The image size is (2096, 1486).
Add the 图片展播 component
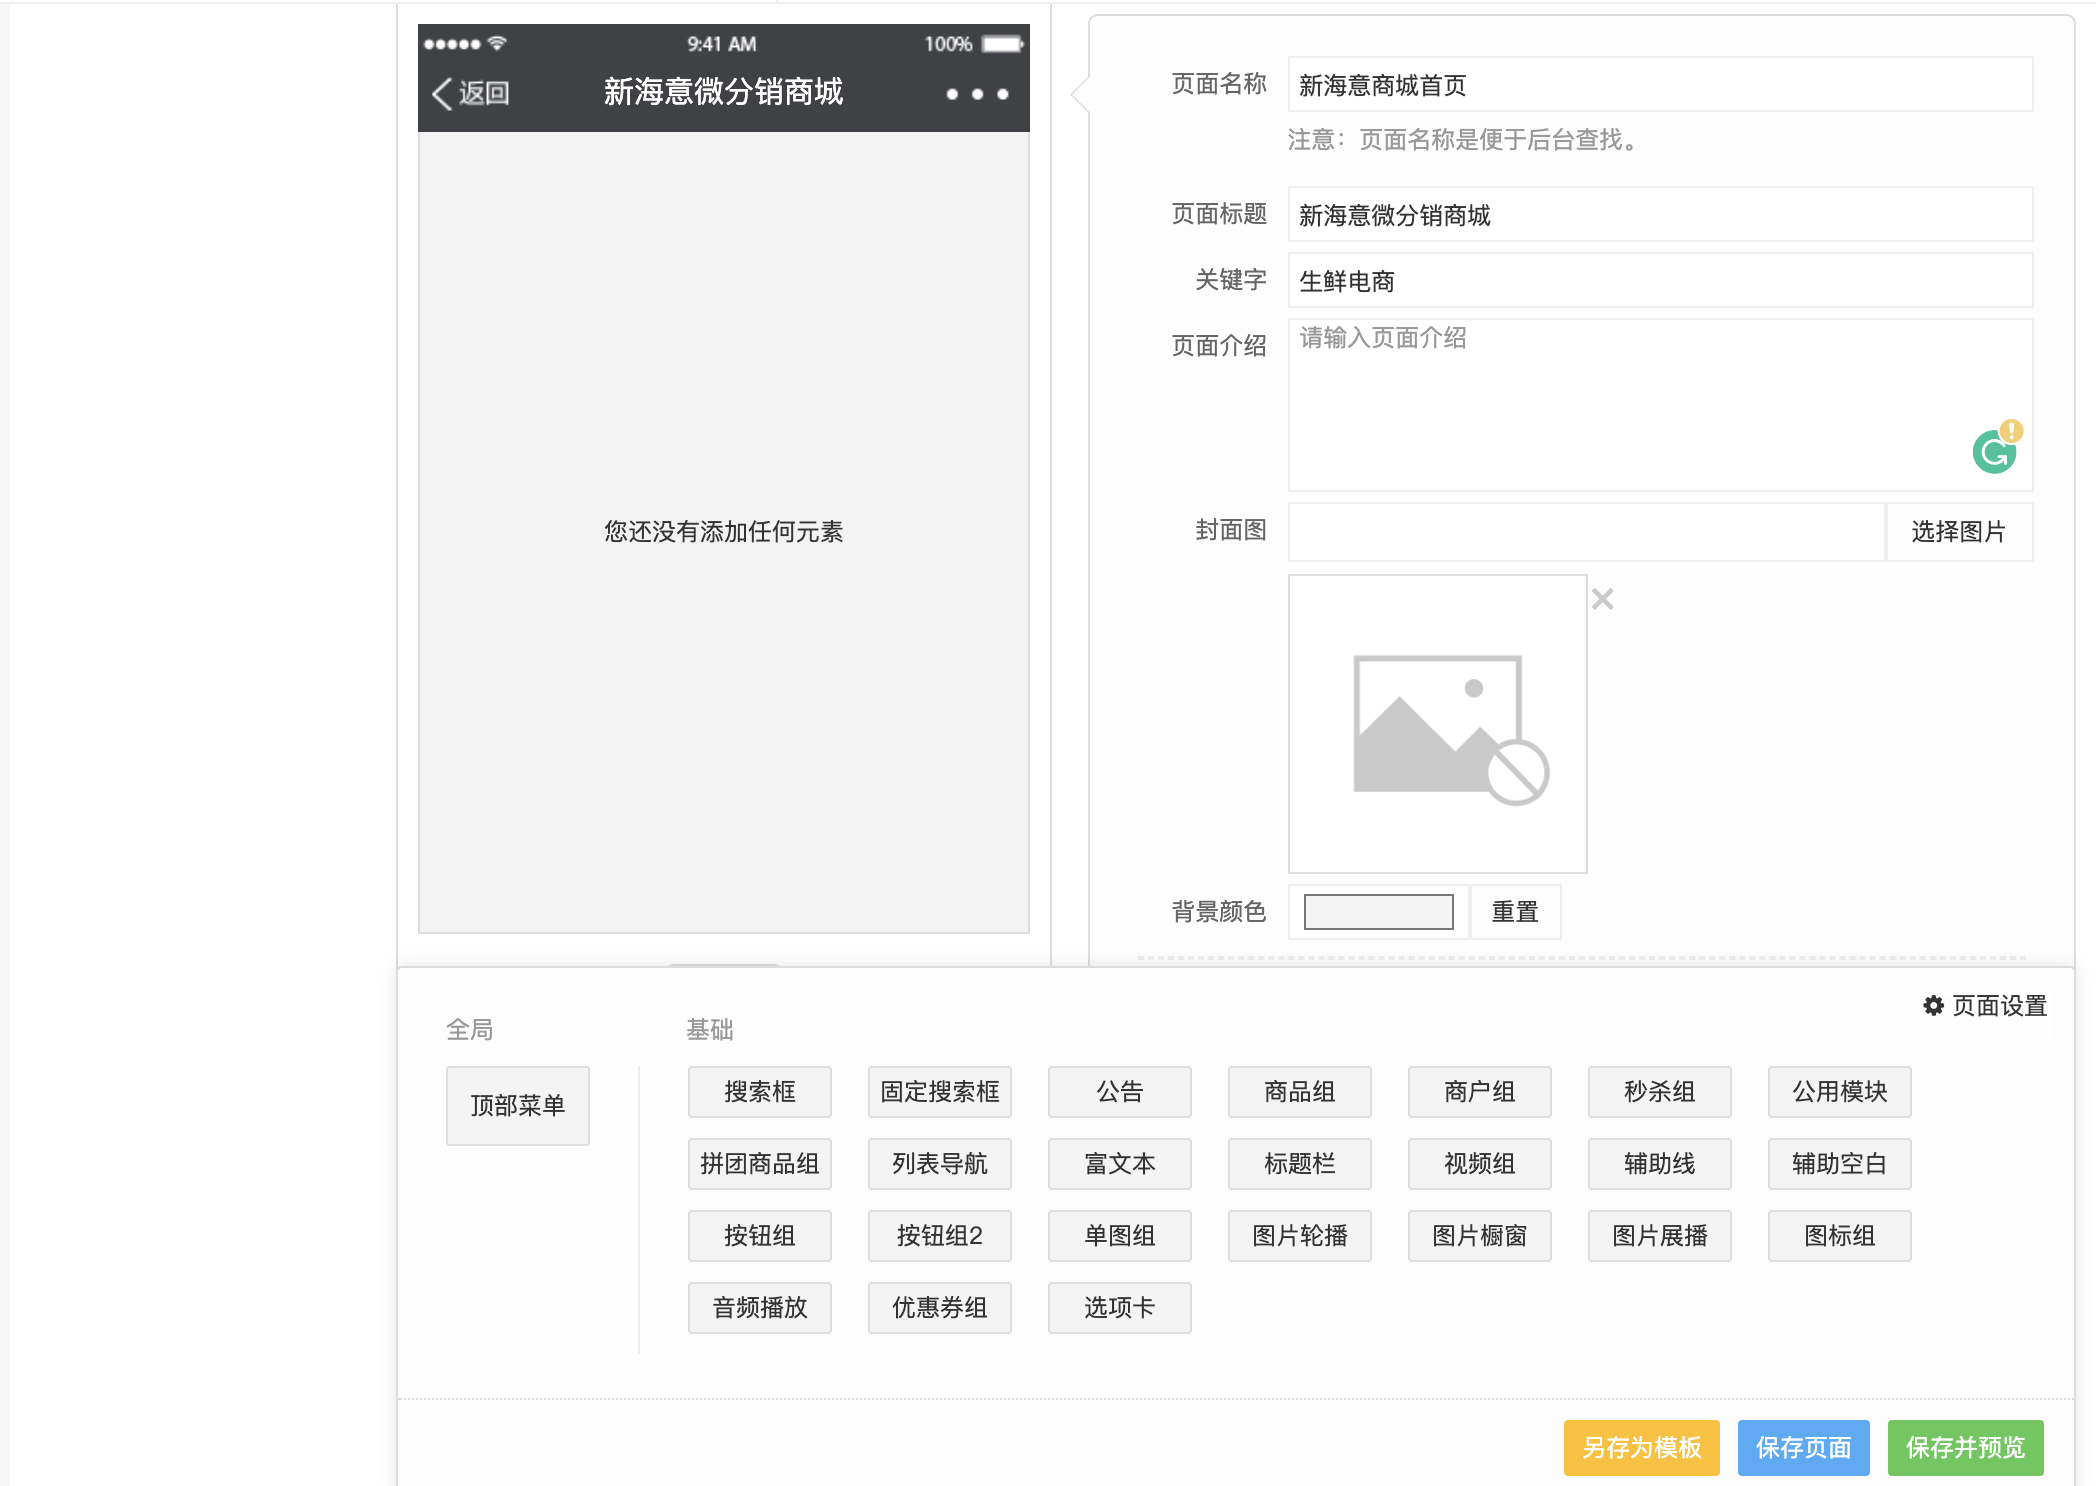click(x=1660, y=1235)
